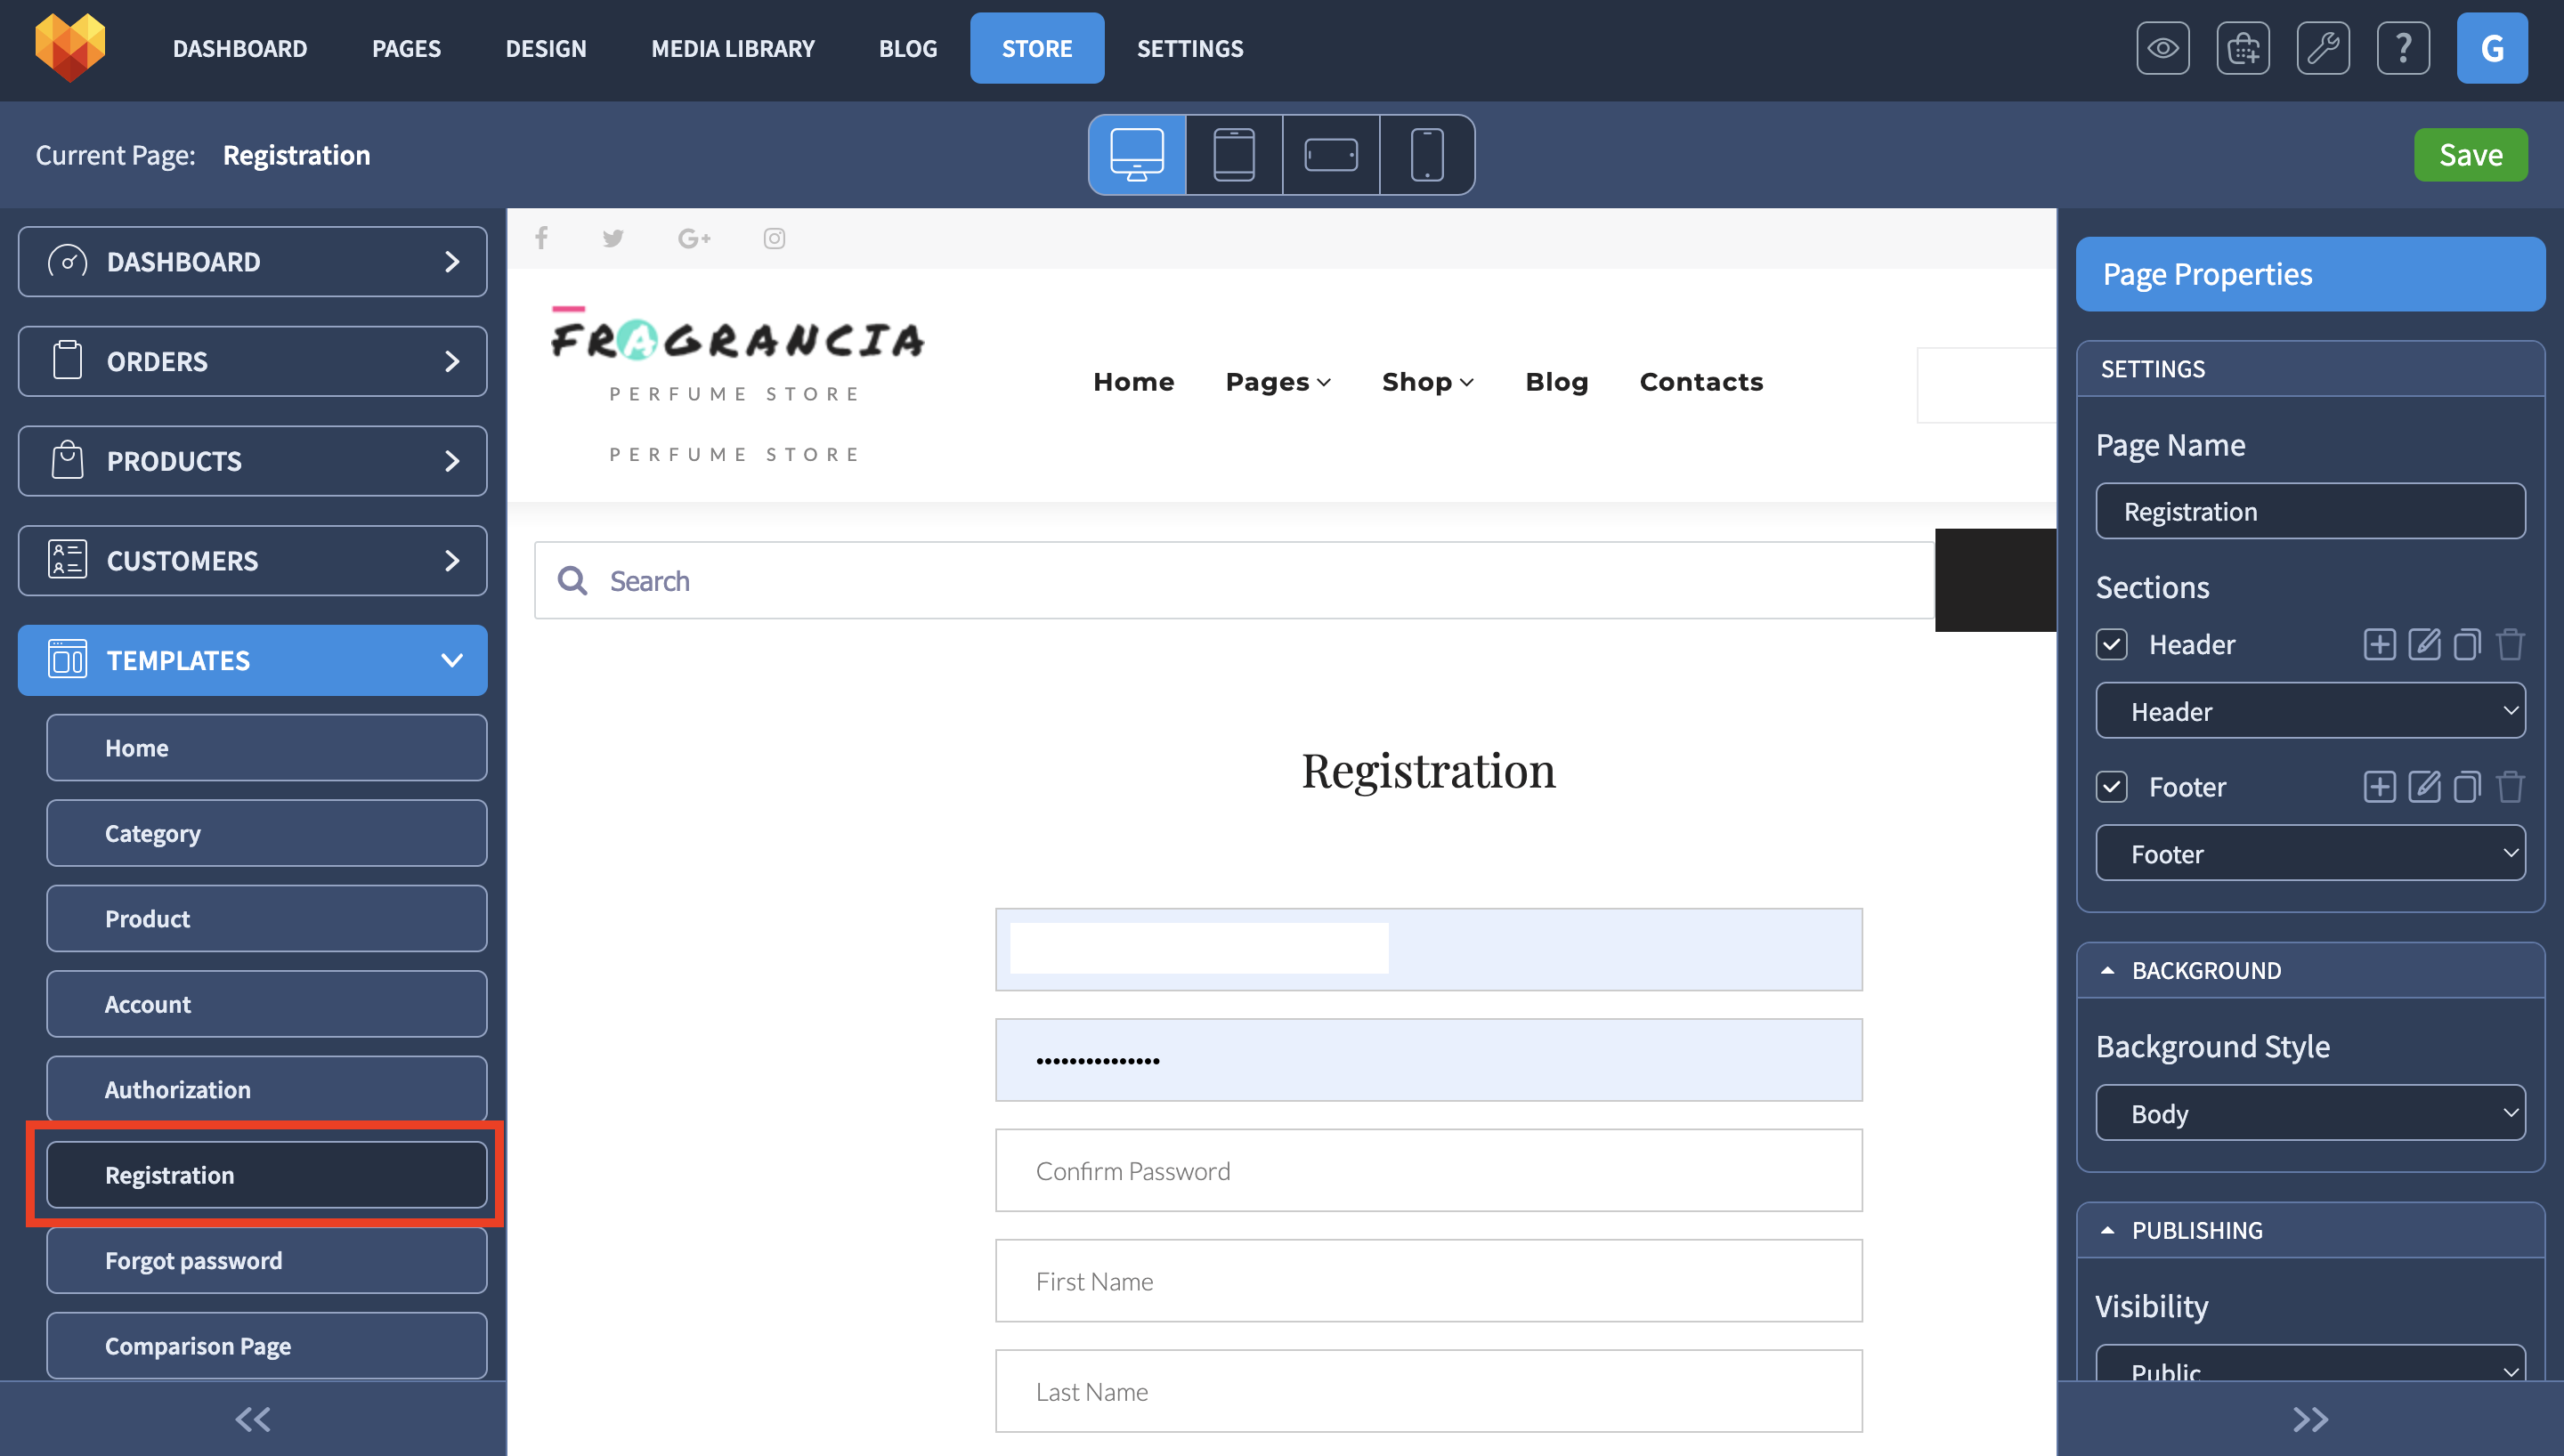Screen dimensions: 2564x1456
Task: Collapse the left sidebar panel
Action: click(x=252, y=1419)
